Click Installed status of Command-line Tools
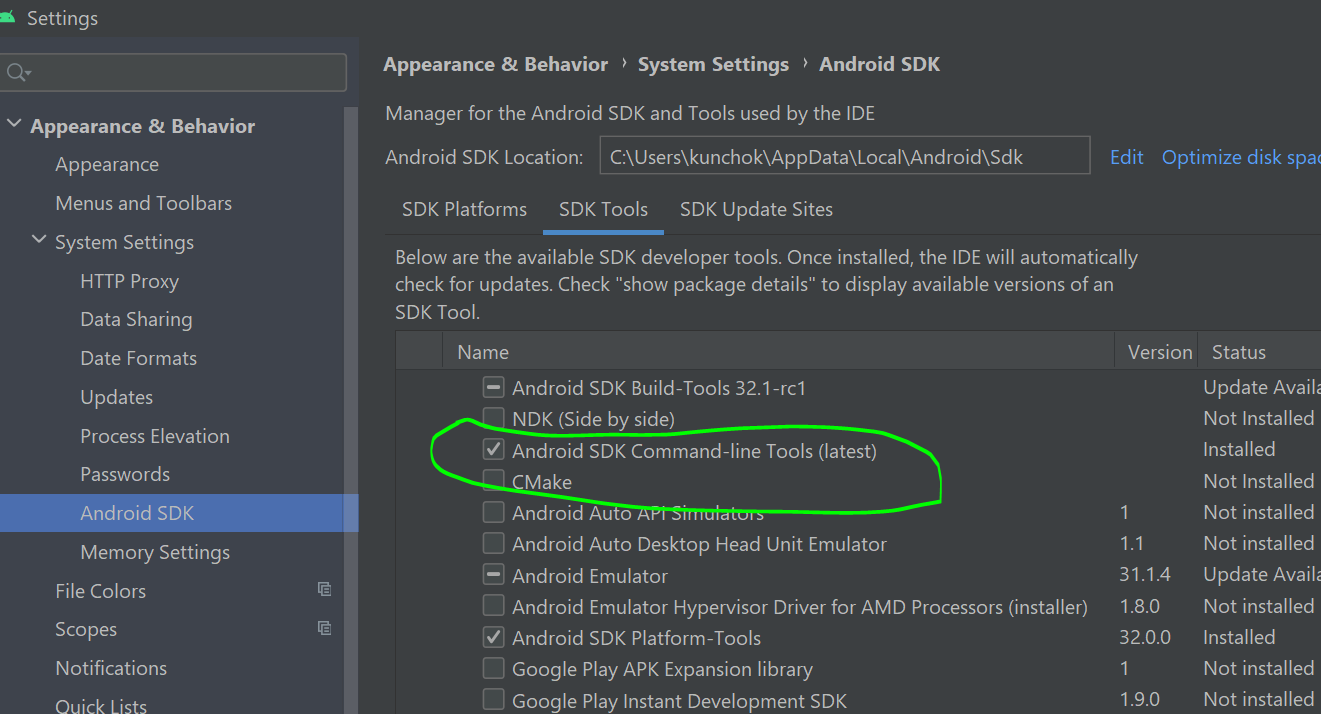Image resolution: width=1321 pixels, height=714 pixels. coord(1239,449)
